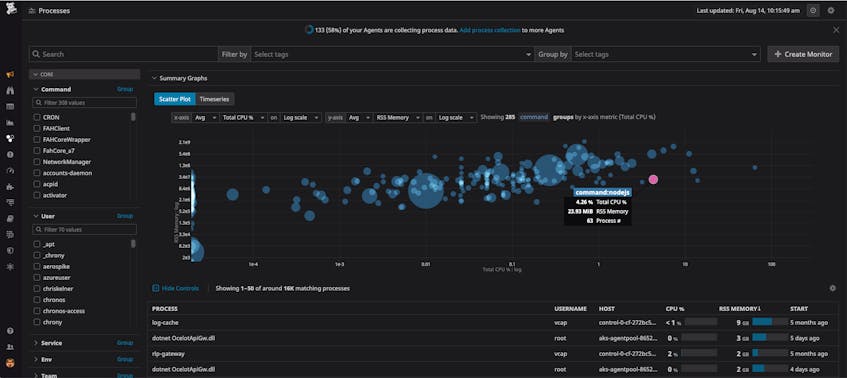Open the Dashboards list icon in sidebar
Screen dimensions: 847x378
point(10,106)
